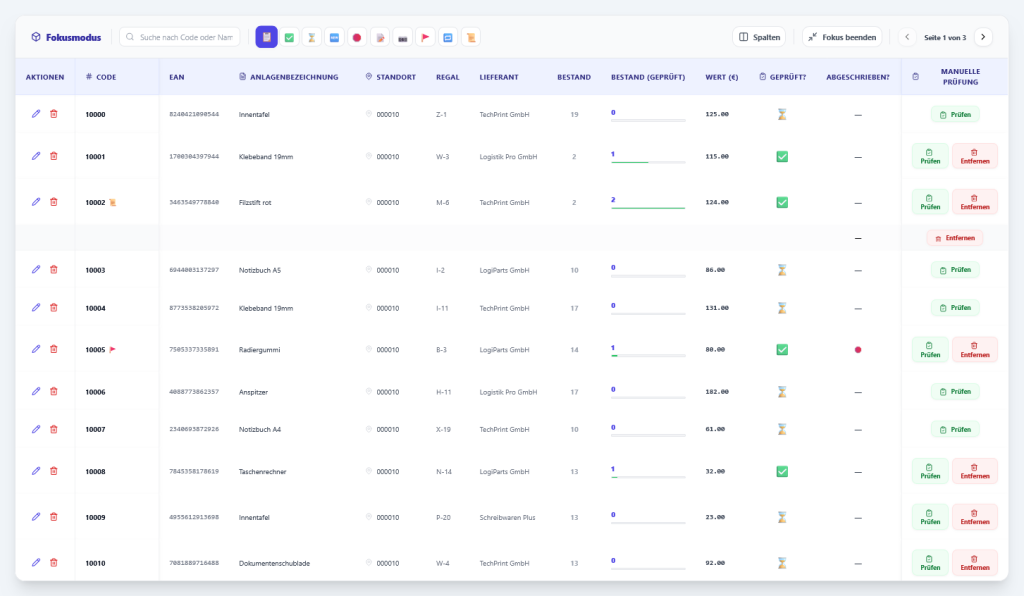Click the edit pencil for item 10000

click(x=36, y=114)
